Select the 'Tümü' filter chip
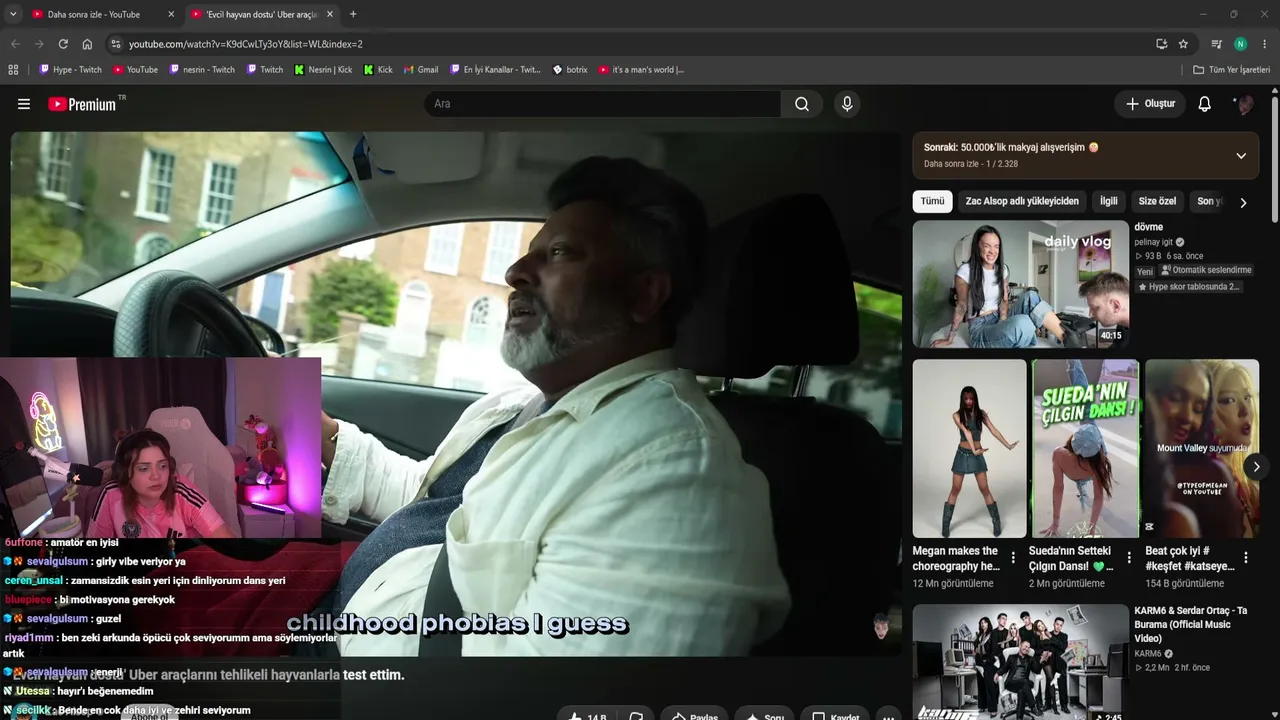Image resolution: width=1280 pixels, height=720 pixels. (x=932, y=201)
